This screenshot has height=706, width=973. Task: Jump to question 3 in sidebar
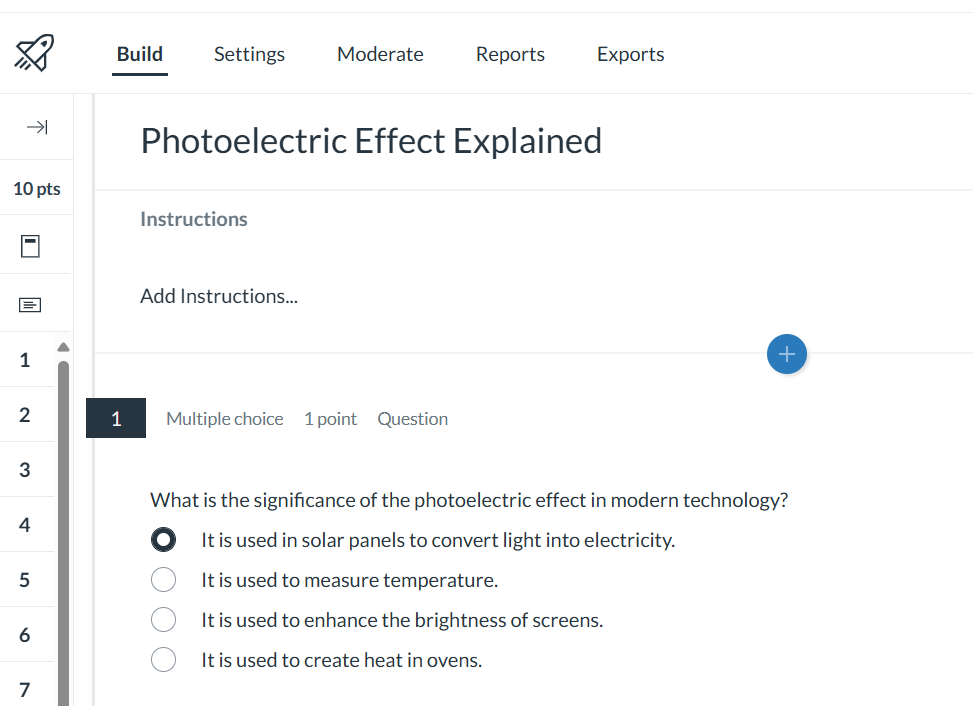click(25, 470)
